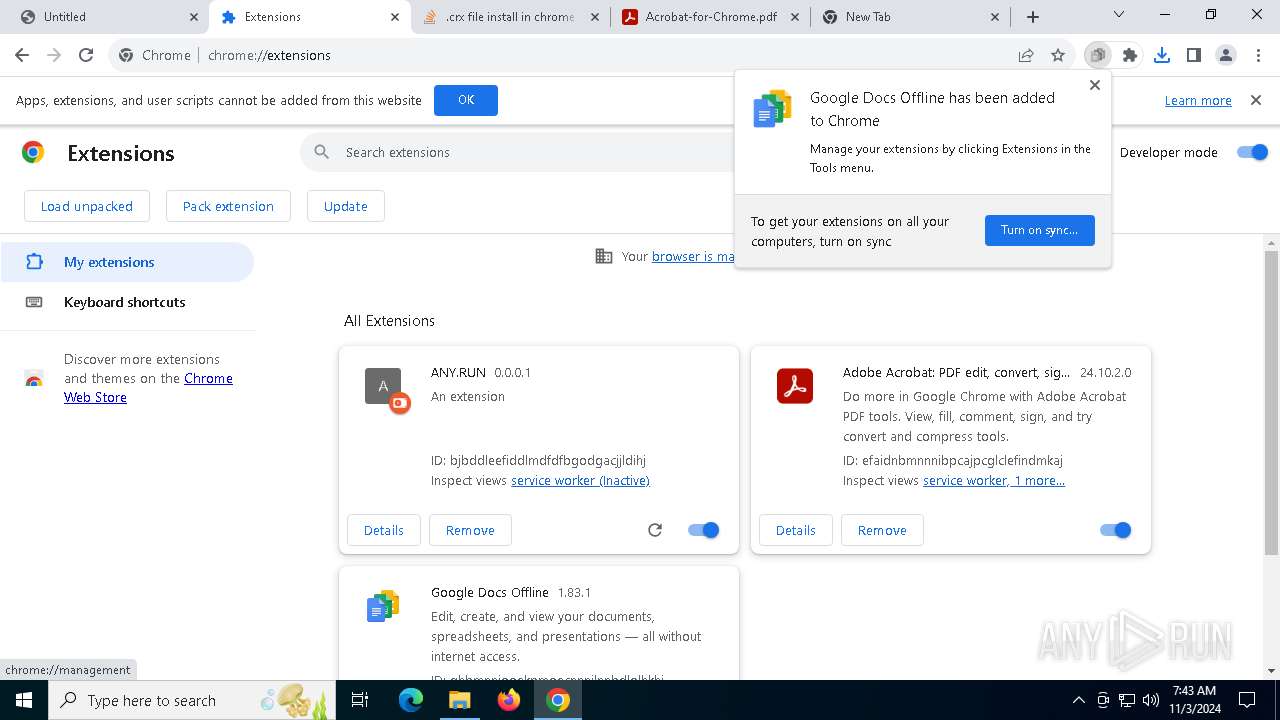This screenshot has height=720, width=1280.
Task: Inspect ANY.RUN service worker (Inactive) link
Action: (580, 481)
